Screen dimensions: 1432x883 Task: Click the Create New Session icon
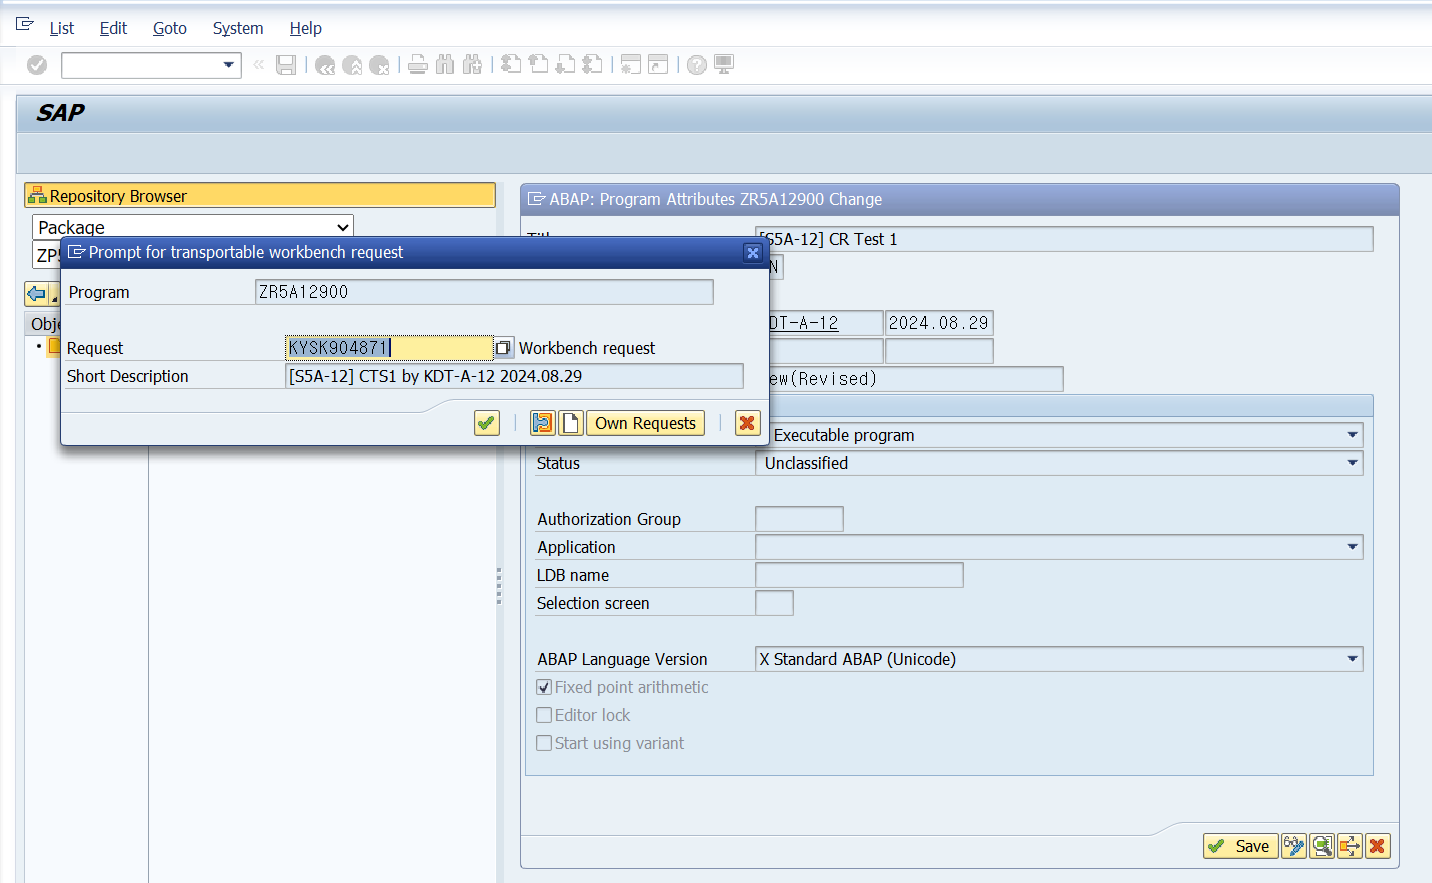click(630, 65)
